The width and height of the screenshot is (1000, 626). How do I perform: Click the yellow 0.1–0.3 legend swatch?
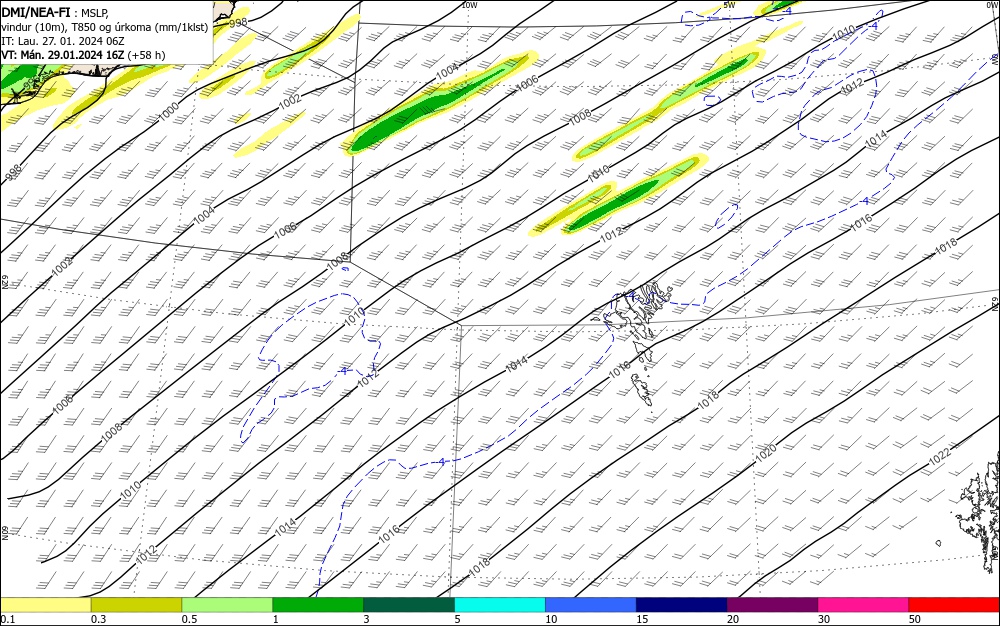[45, 605]
